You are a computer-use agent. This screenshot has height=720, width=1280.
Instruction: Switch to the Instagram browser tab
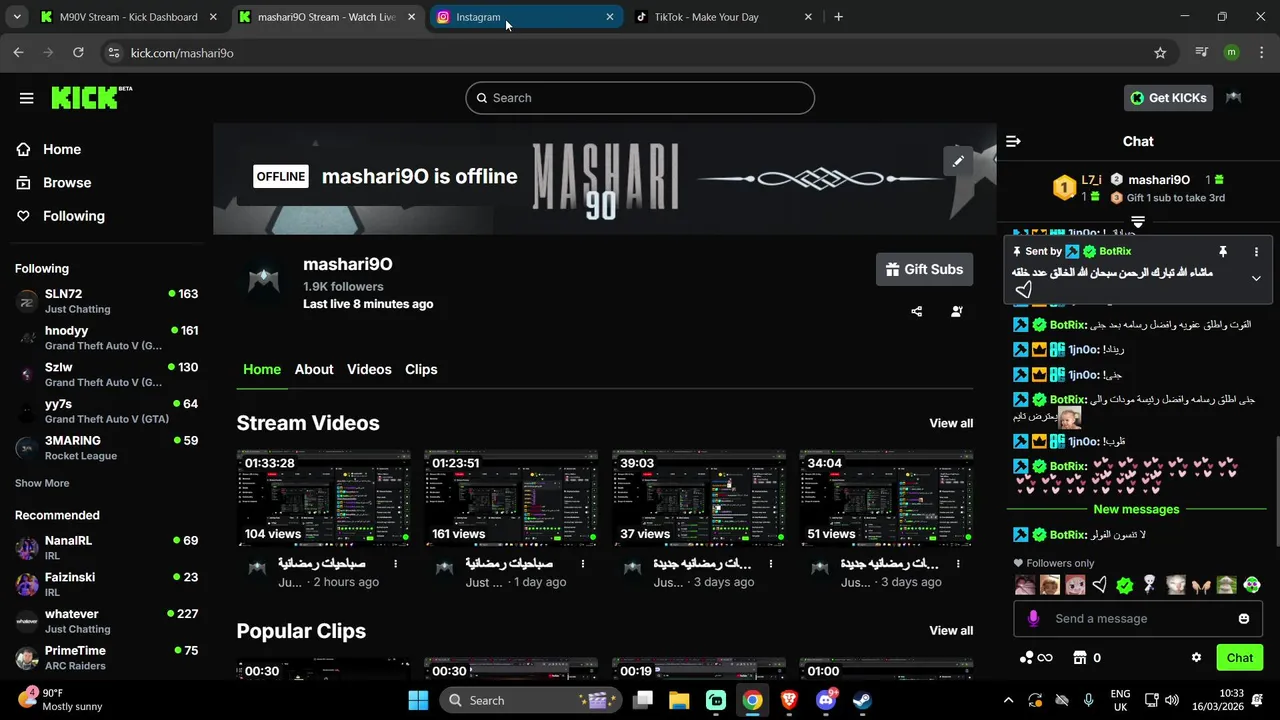pos(526,17)
